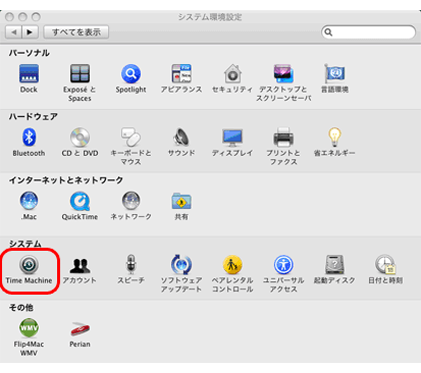Click the magnifying glass in search field
The image size is (421, 373).
pyautogui.click(x=328, y=32)
